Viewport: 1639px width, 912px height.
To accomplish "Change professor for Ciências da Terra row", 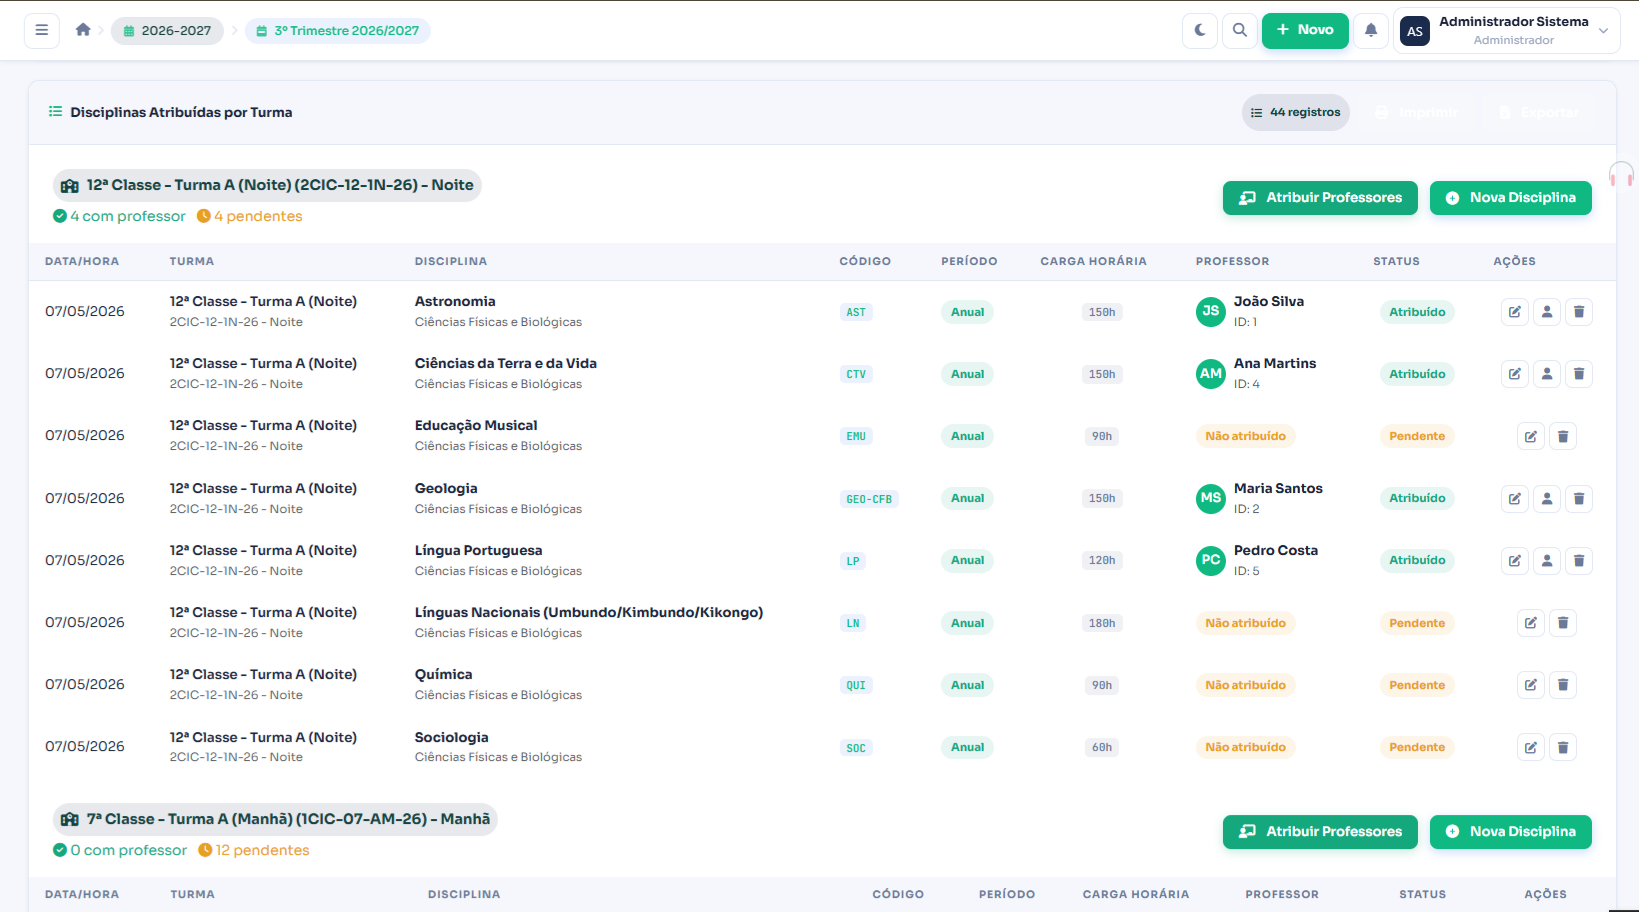I will 1547,374.
